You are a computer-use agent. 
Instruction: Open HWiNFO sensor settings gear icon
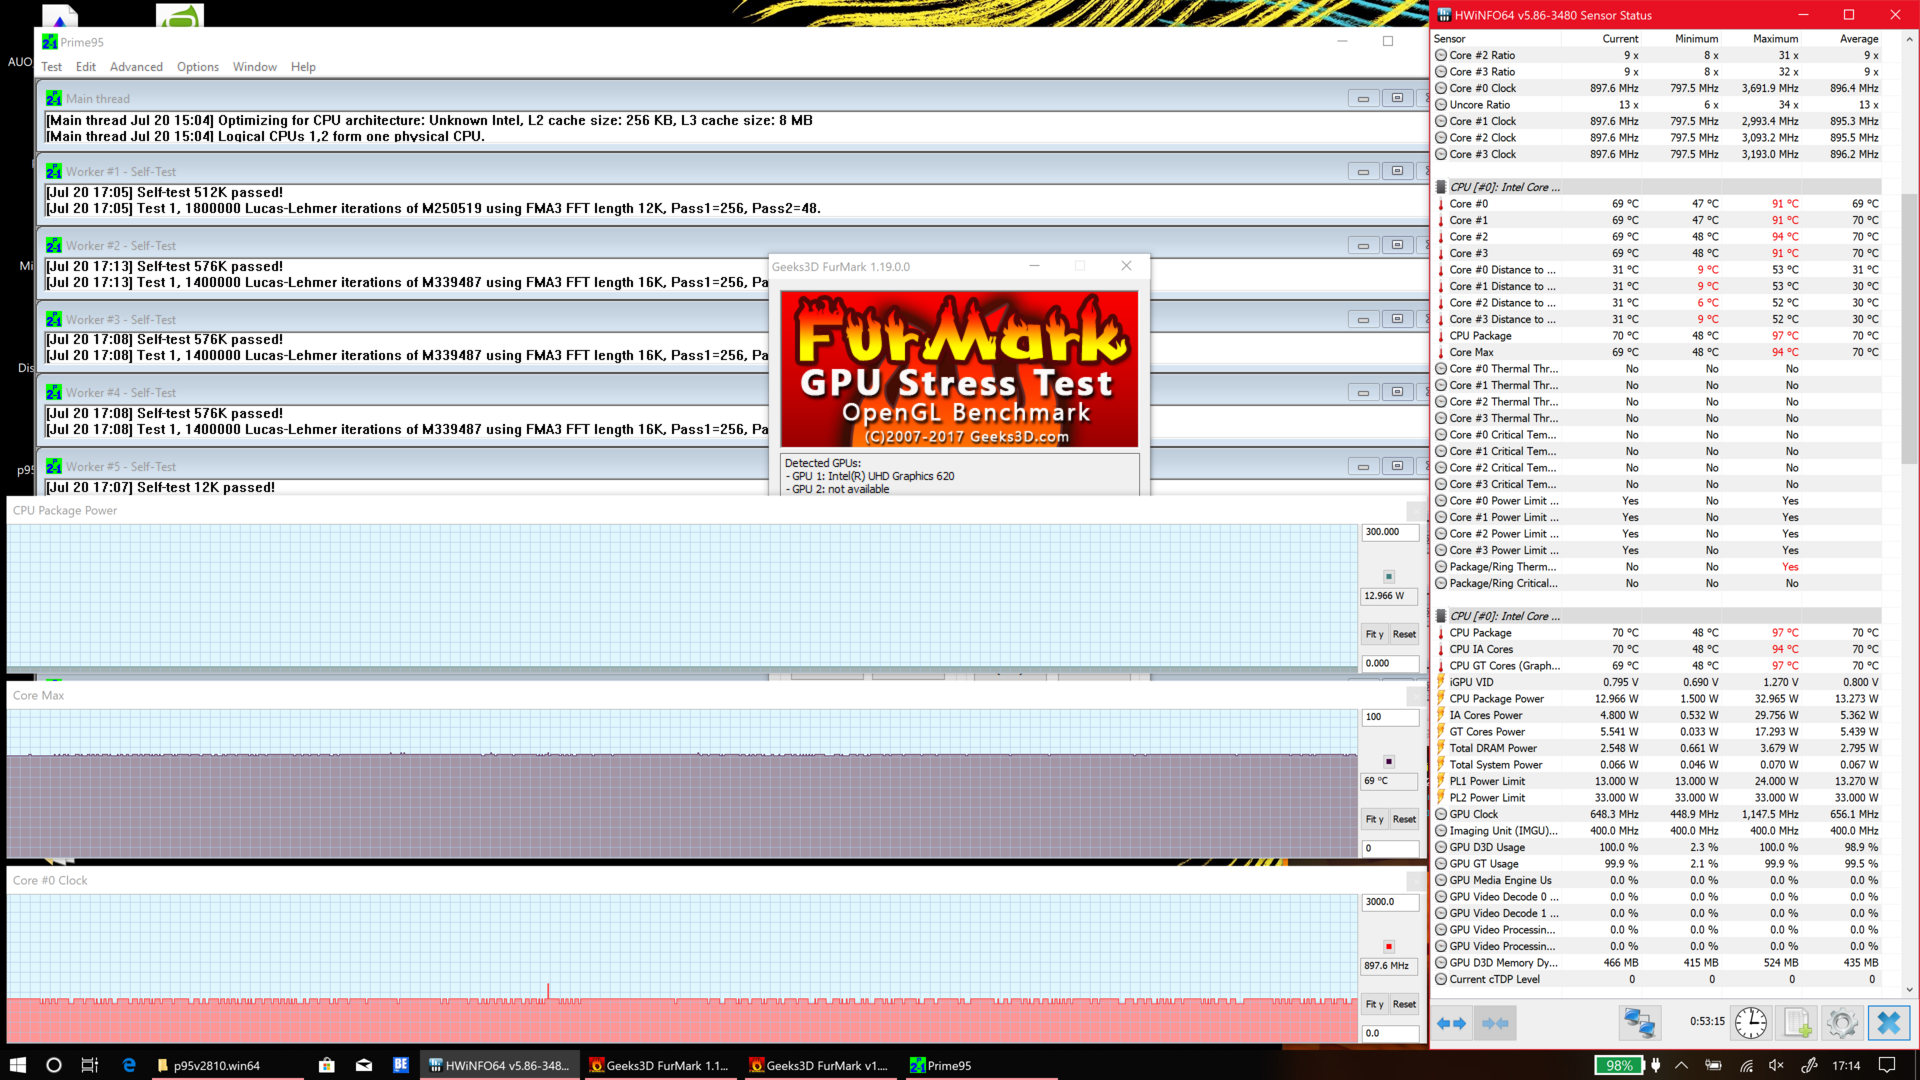click(1841, 1023)
